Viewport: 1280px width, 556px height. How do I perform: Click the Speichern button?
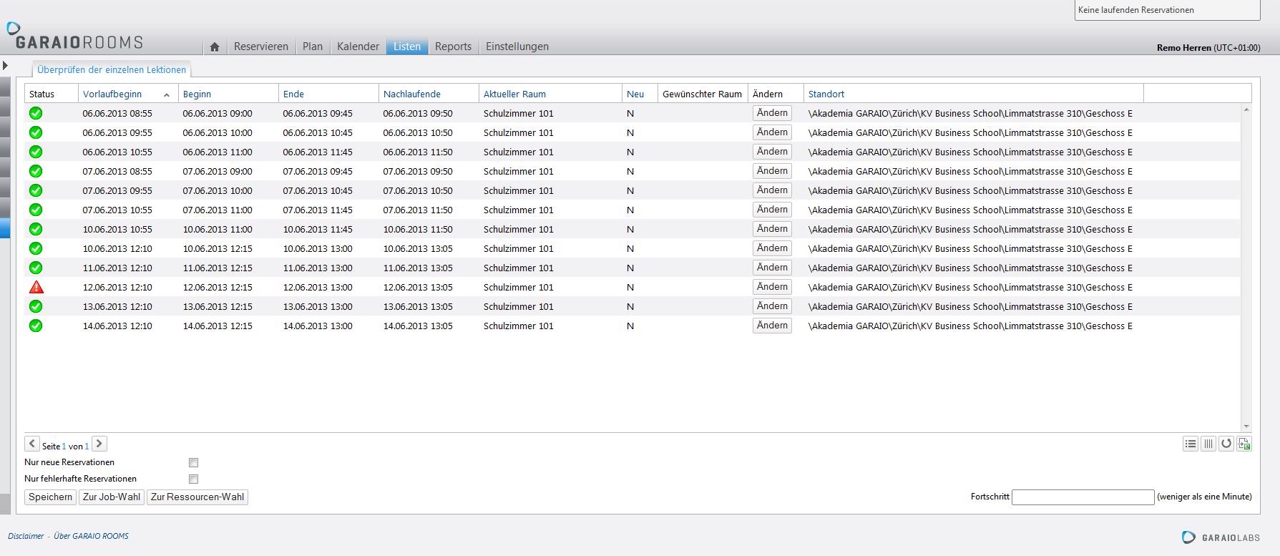(50, 497)
